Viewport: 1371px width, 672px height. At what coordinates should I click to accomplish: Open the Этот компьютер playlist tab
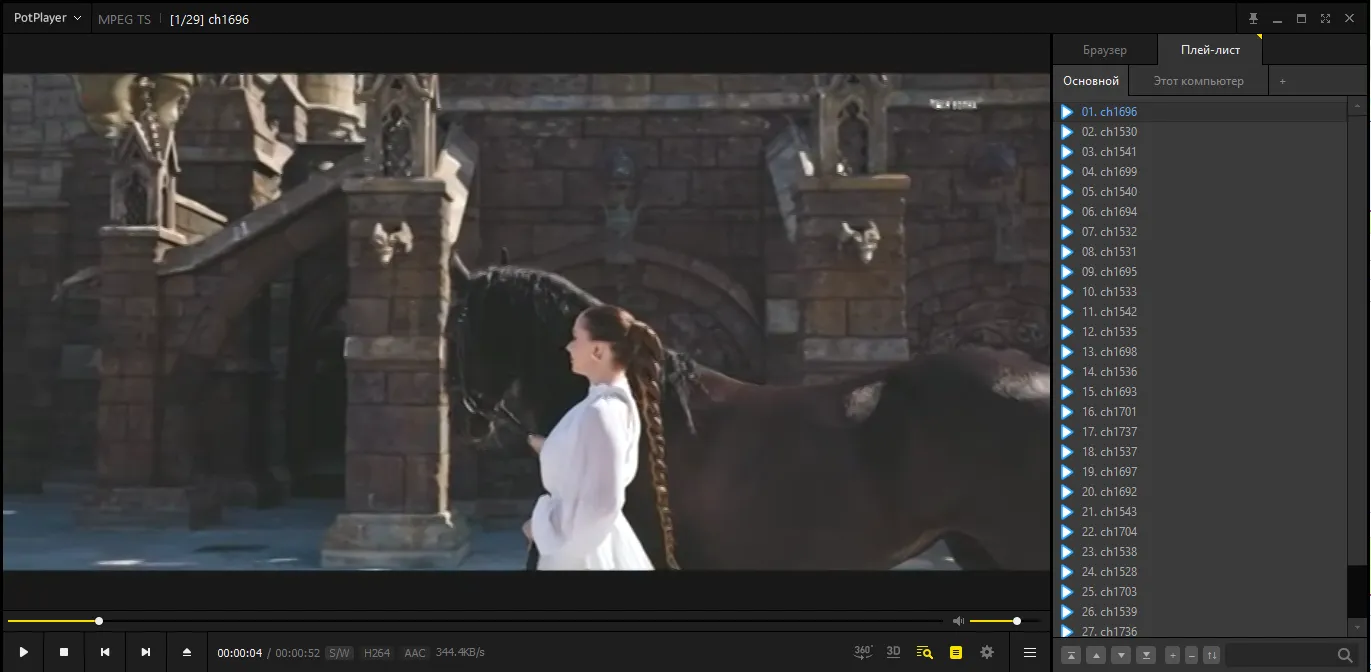pos(1198,81)
